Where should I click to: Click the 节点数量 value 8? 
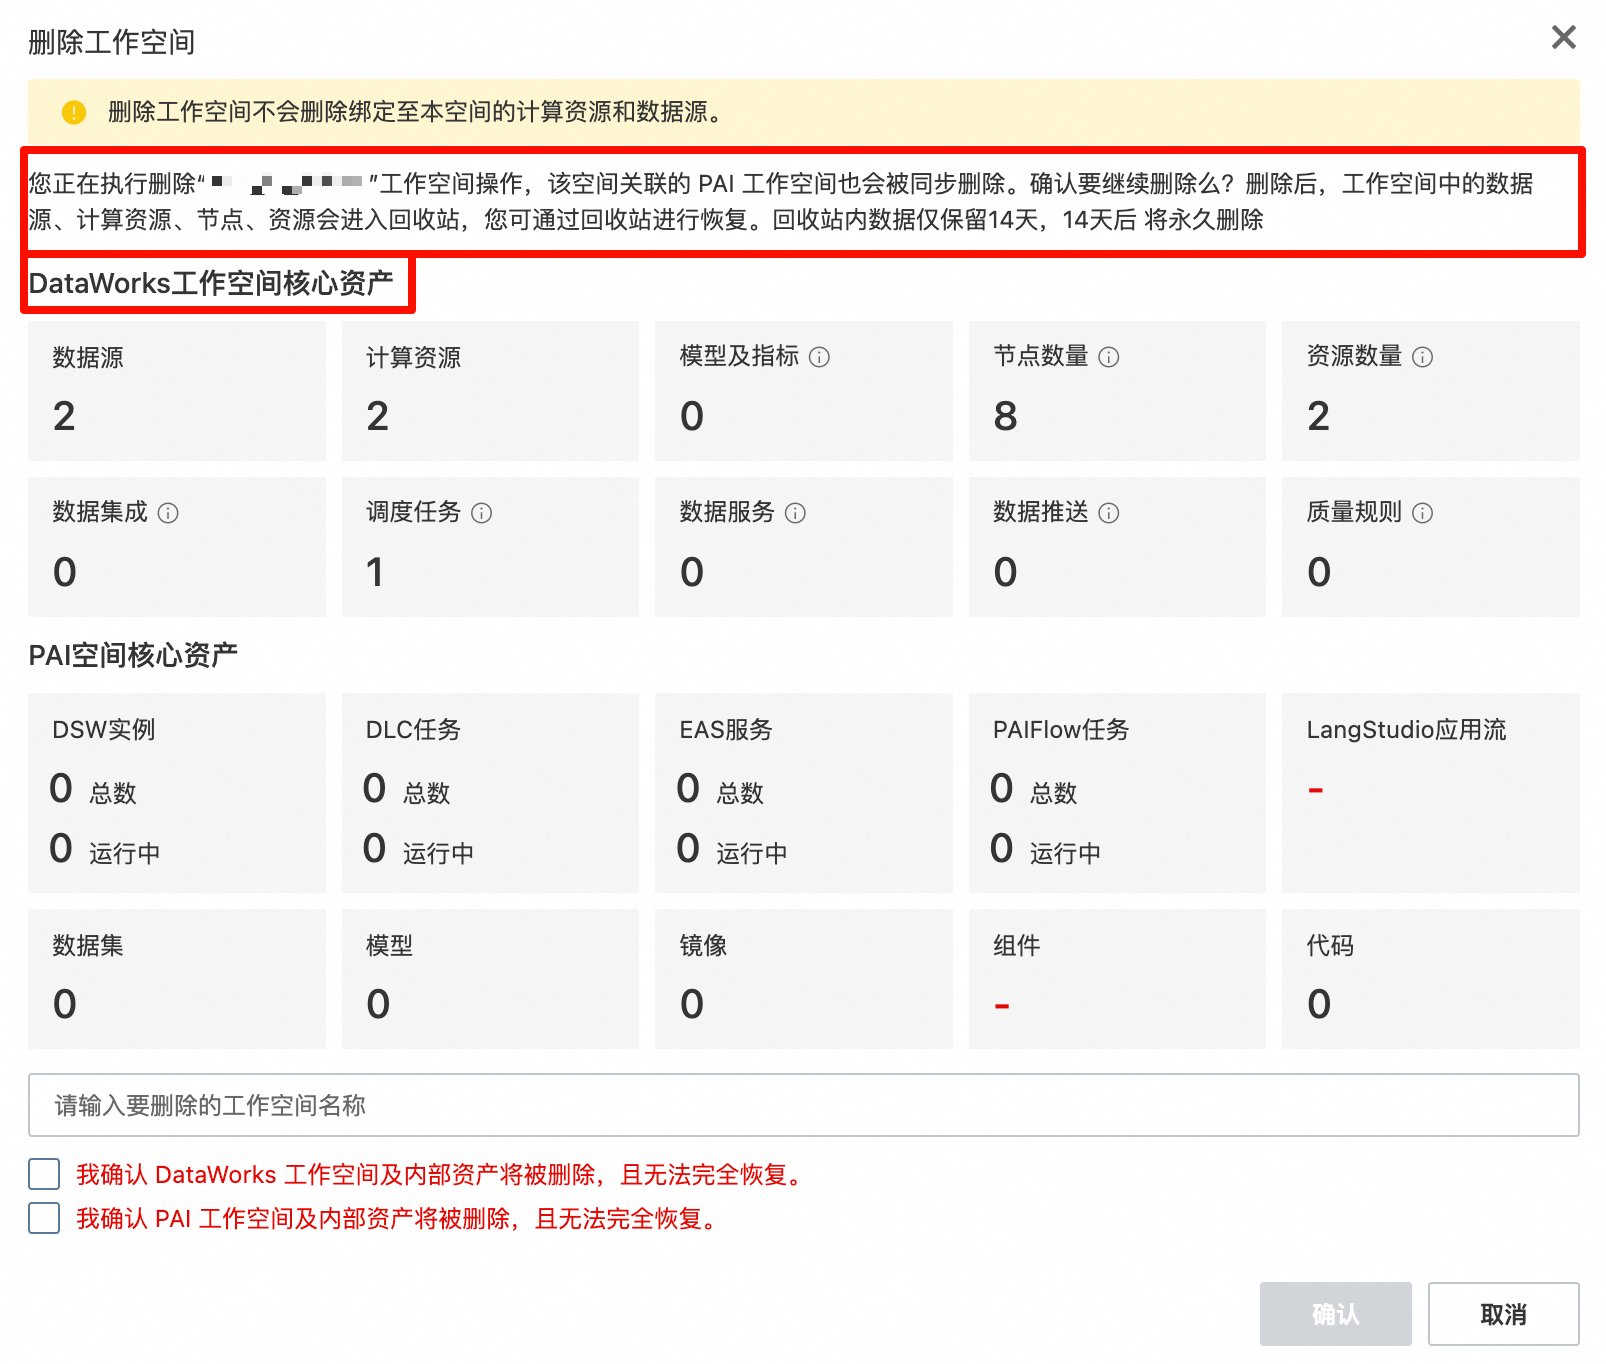click(x=1005, y=416)
